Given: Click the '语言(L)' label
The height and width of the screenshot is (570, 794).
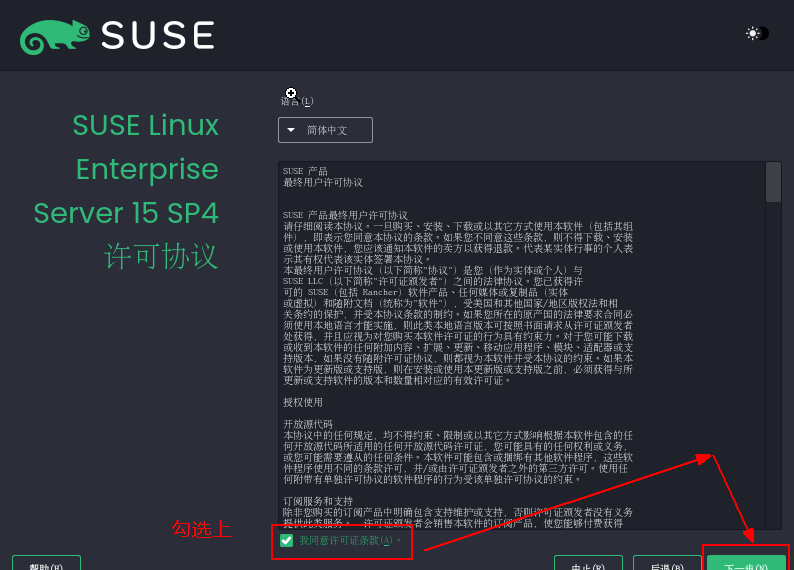Looking at the screenshot, I should point(297,101).
